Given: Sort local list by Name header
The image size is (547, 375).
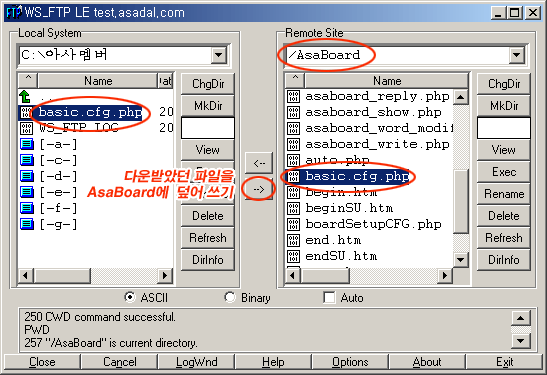Looking at the screenshot, I should pyautogui.click(x=98, y=81).
